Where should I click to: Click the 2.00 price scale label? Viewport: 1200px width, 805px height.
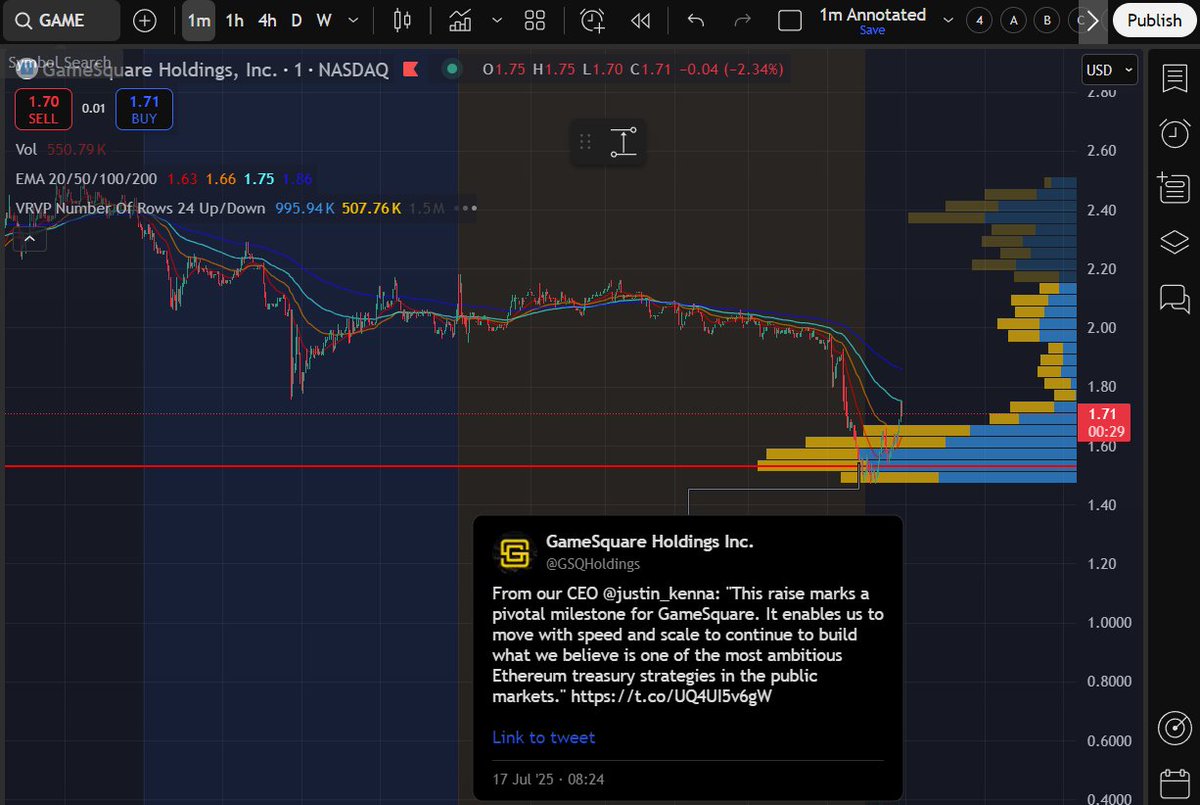pos(1102,328)
